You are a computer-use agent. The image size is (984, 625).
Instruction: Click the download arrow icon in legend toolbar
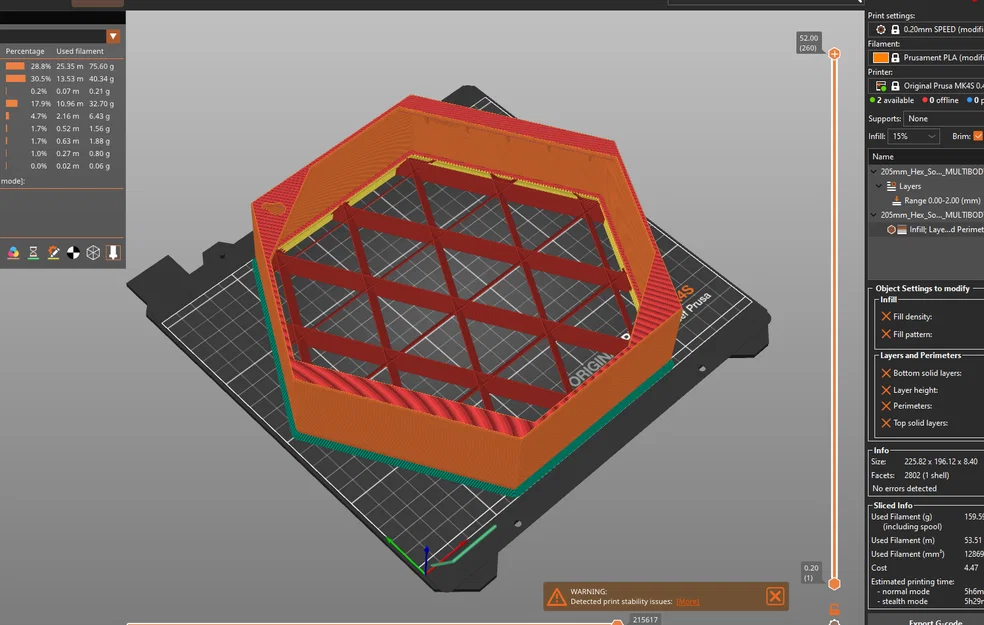pos(112,252)
